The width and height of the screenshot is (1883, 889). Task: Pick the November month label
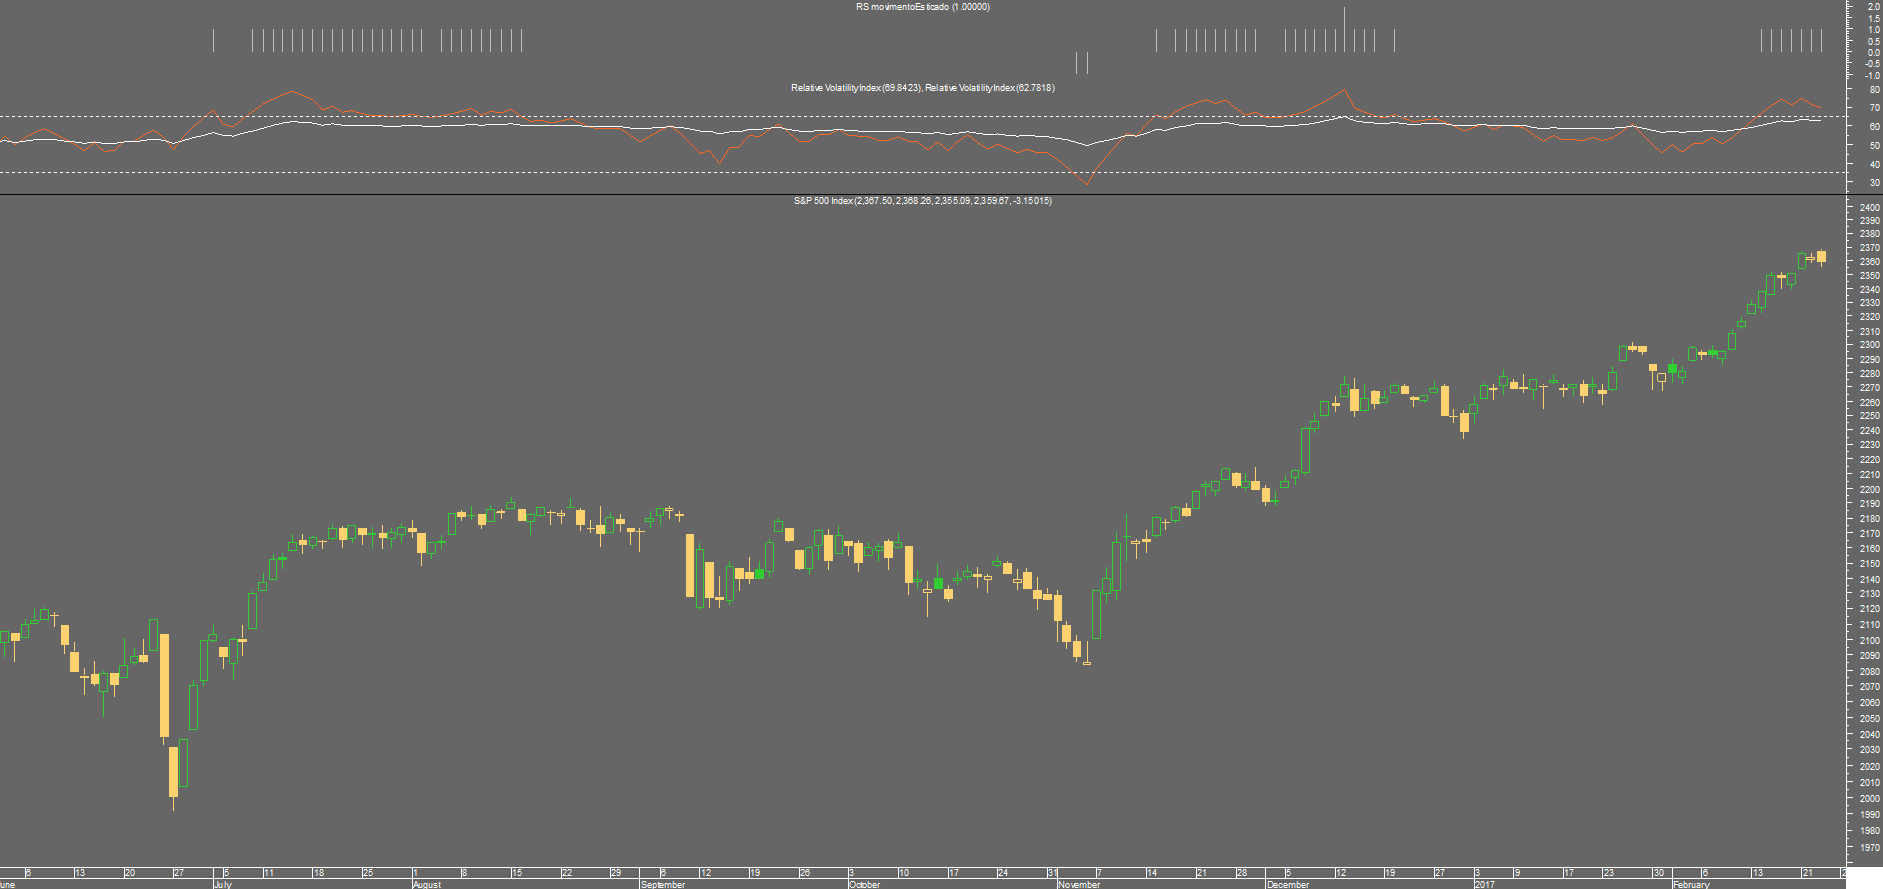coord(1079,884)
